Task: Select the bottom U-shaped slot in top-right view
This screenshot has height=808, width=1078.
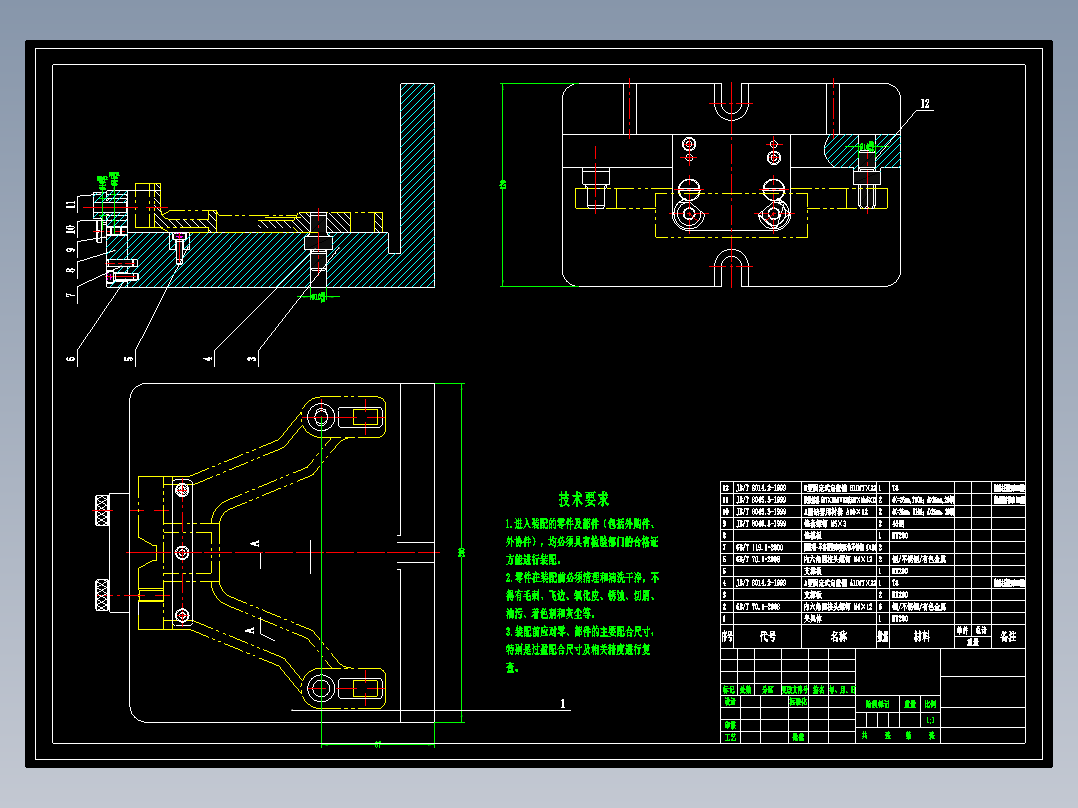Action: pos(732,268)
